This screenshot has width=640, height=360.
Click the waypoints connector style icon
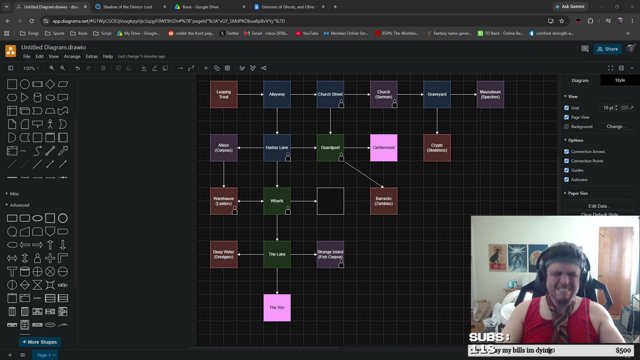point(191,68)
